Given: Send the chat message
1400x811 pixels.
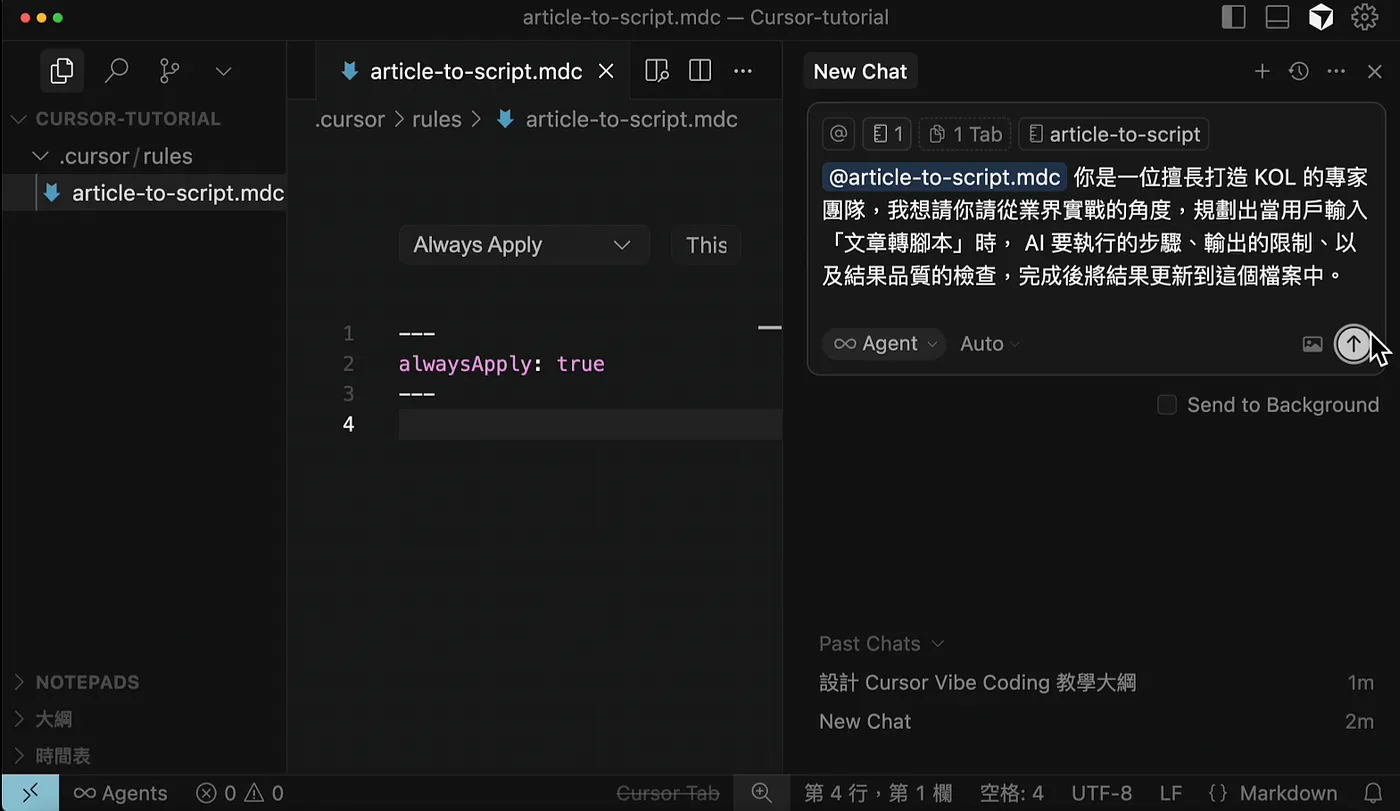Looking at the screenshot, I should click(1353, 344).
